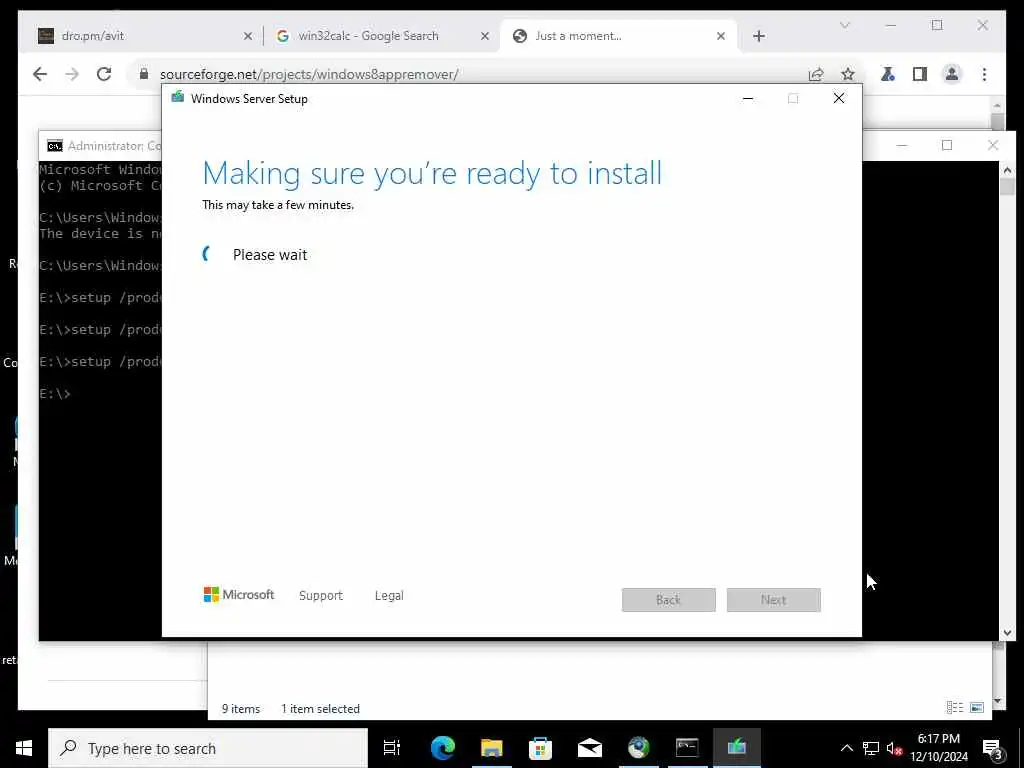Click the Next button in Setup
Viewport: 1024px width, 768px height.
774,600
